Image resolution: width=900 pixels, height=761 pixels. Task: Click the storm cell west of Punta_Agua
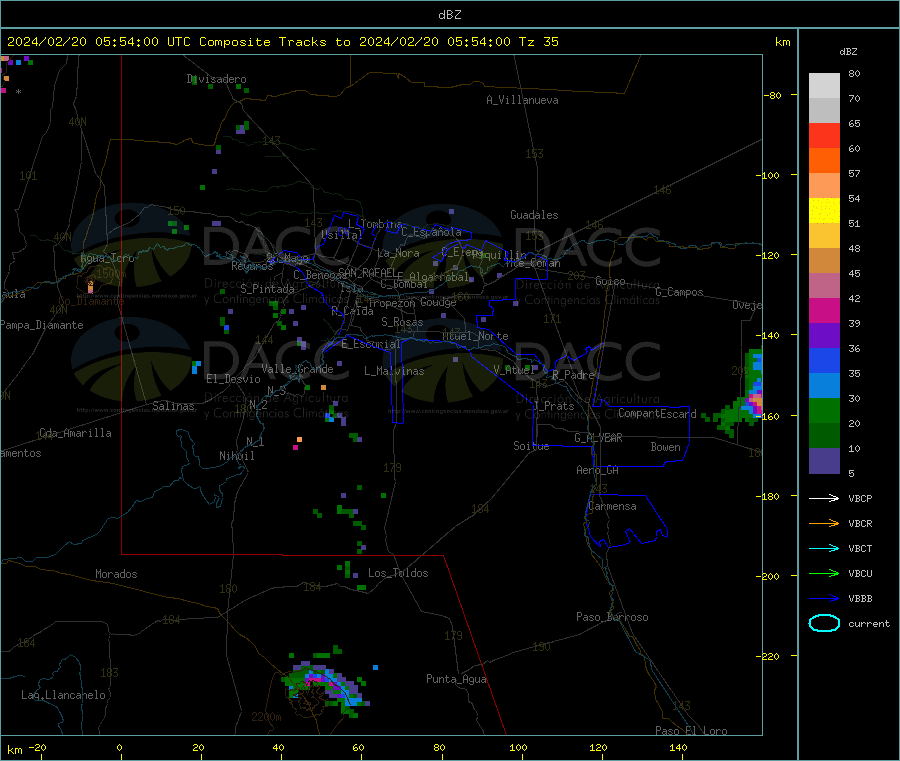(326, 685)
